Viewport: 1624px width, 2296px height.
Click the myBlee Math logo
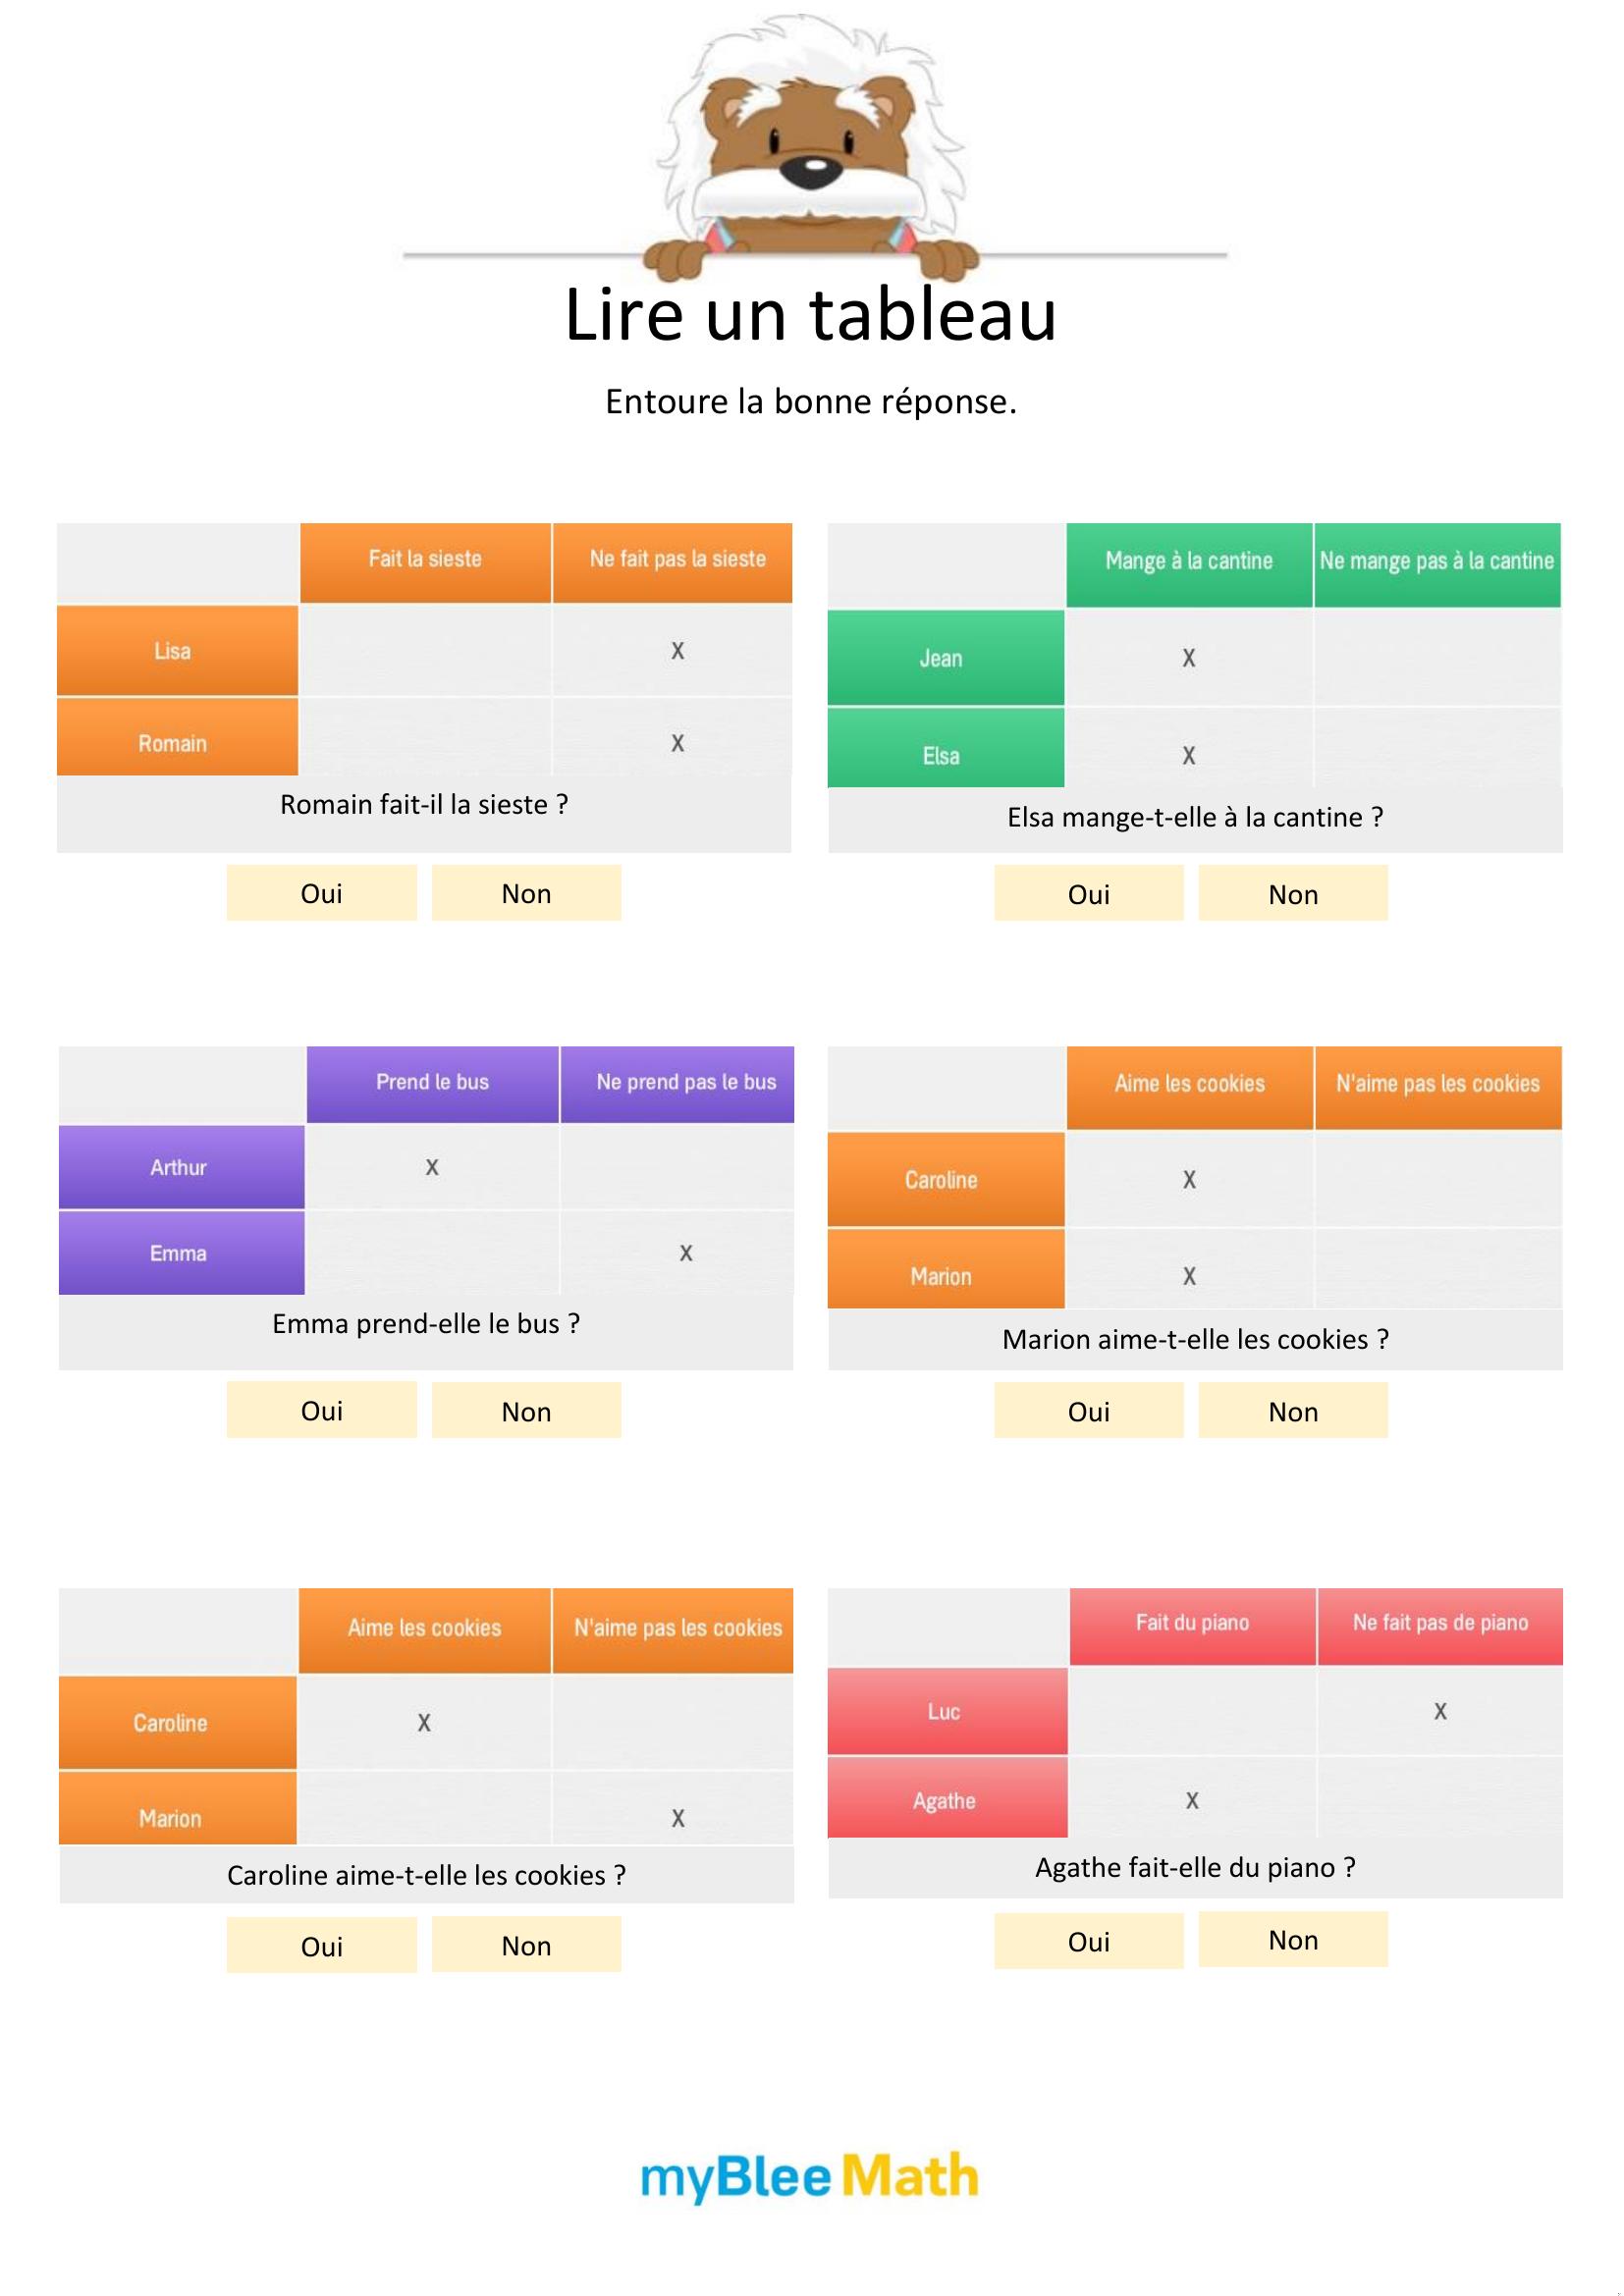pos(809,2176)
